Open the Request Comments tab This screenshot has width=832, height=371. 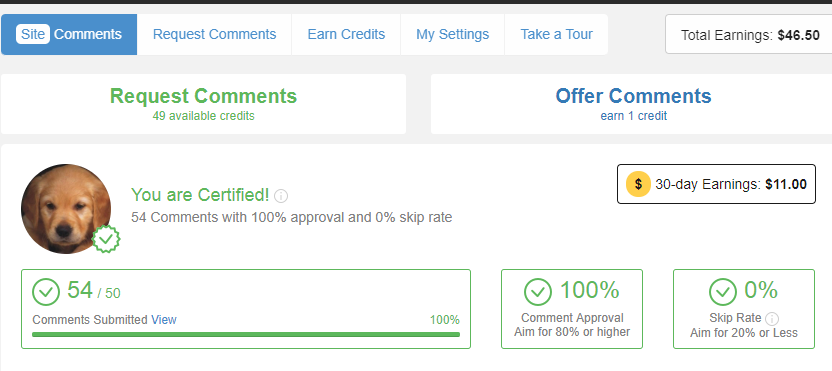(x=214, y=34)
